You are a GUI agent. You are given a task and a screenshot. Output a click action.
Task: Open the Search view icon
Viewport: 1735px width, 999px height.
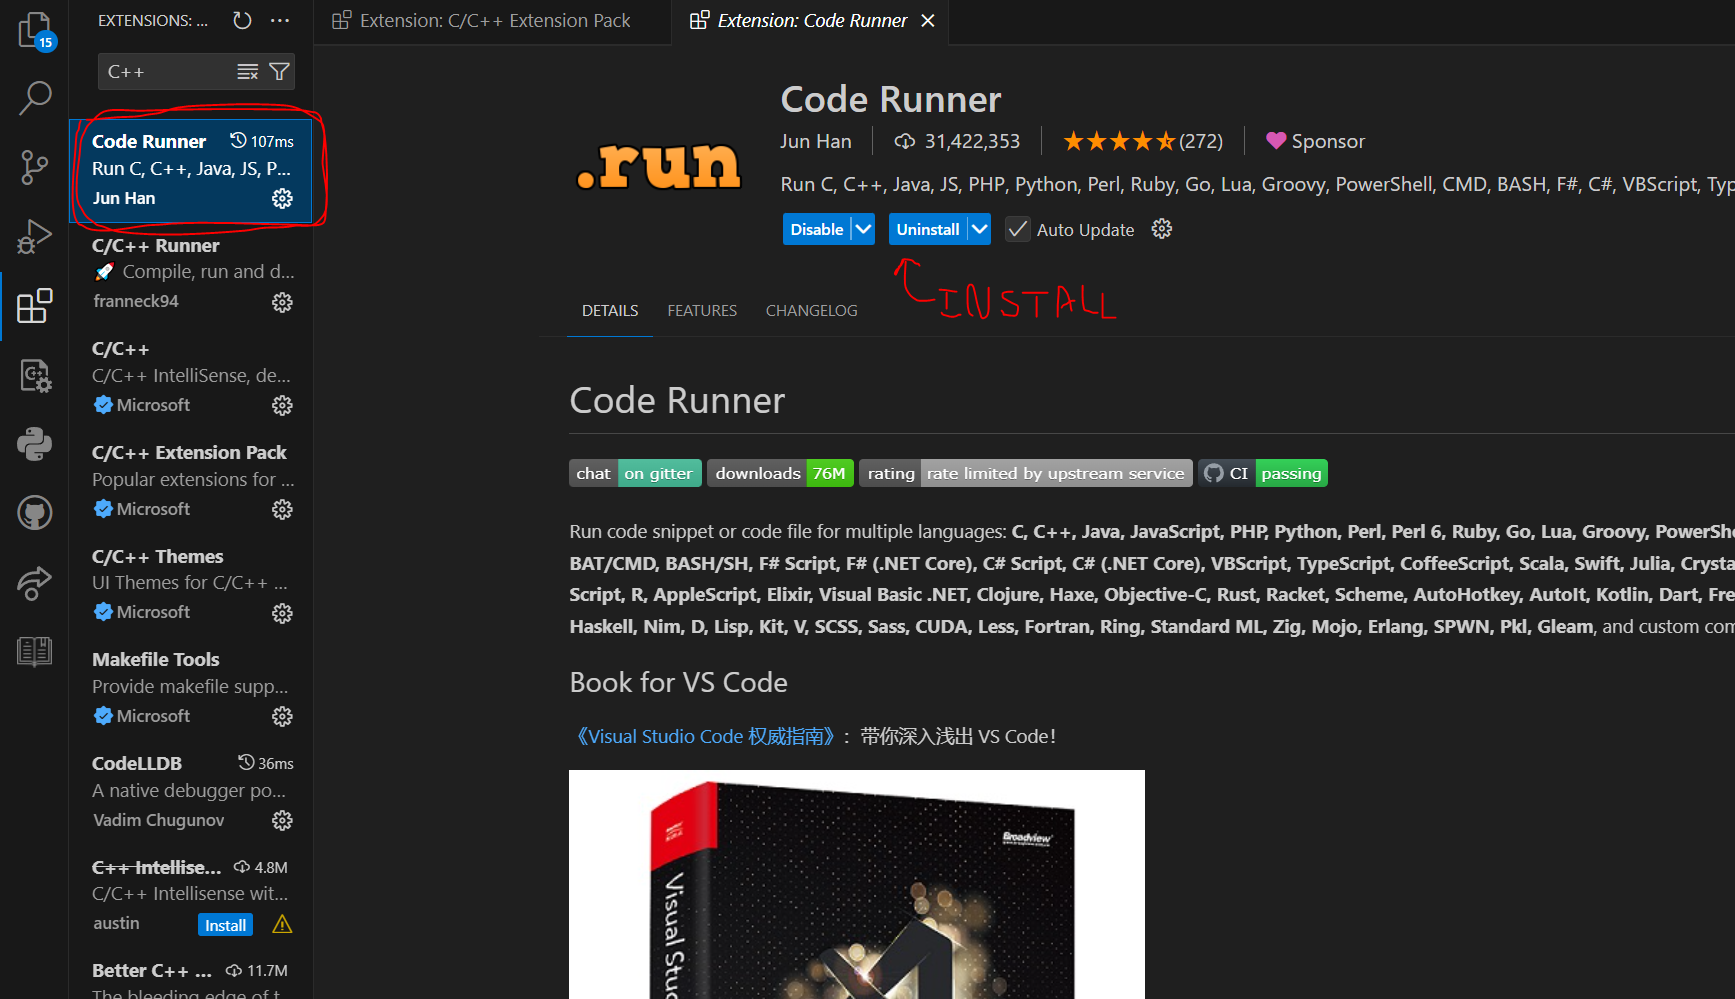(34, 98)
